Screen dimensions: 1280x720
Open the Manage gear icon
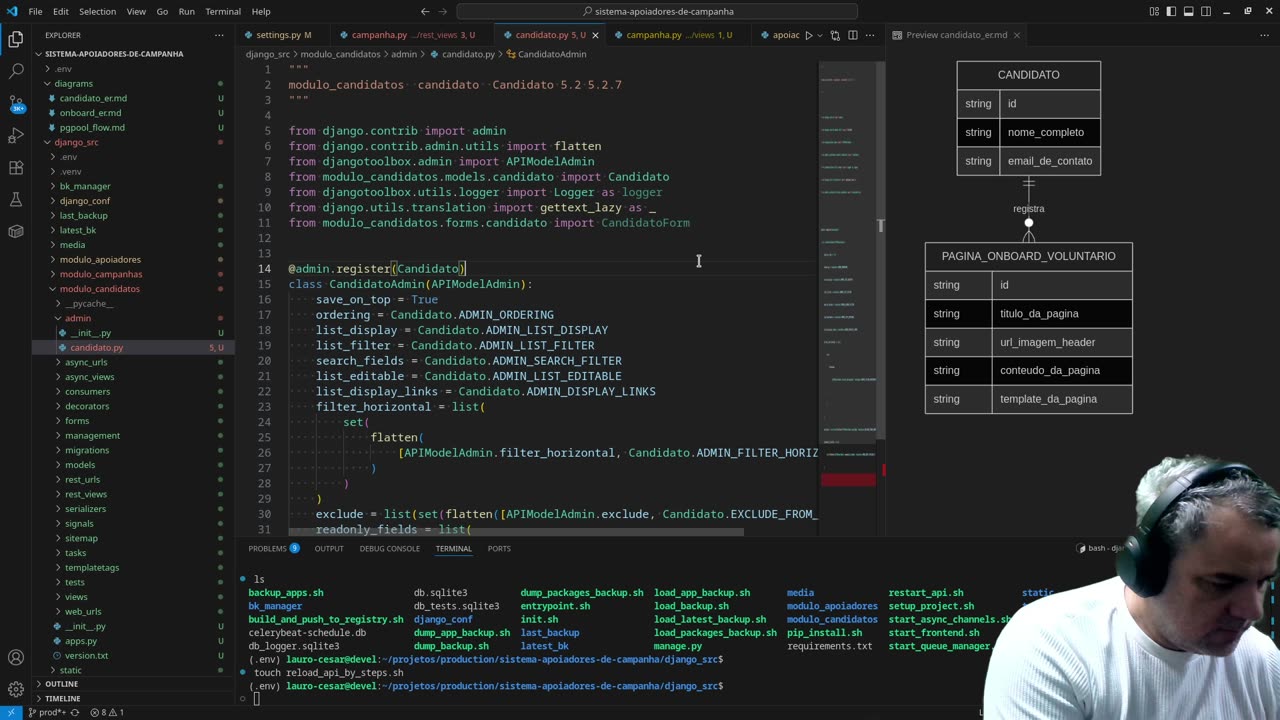(x=16, y=689)
